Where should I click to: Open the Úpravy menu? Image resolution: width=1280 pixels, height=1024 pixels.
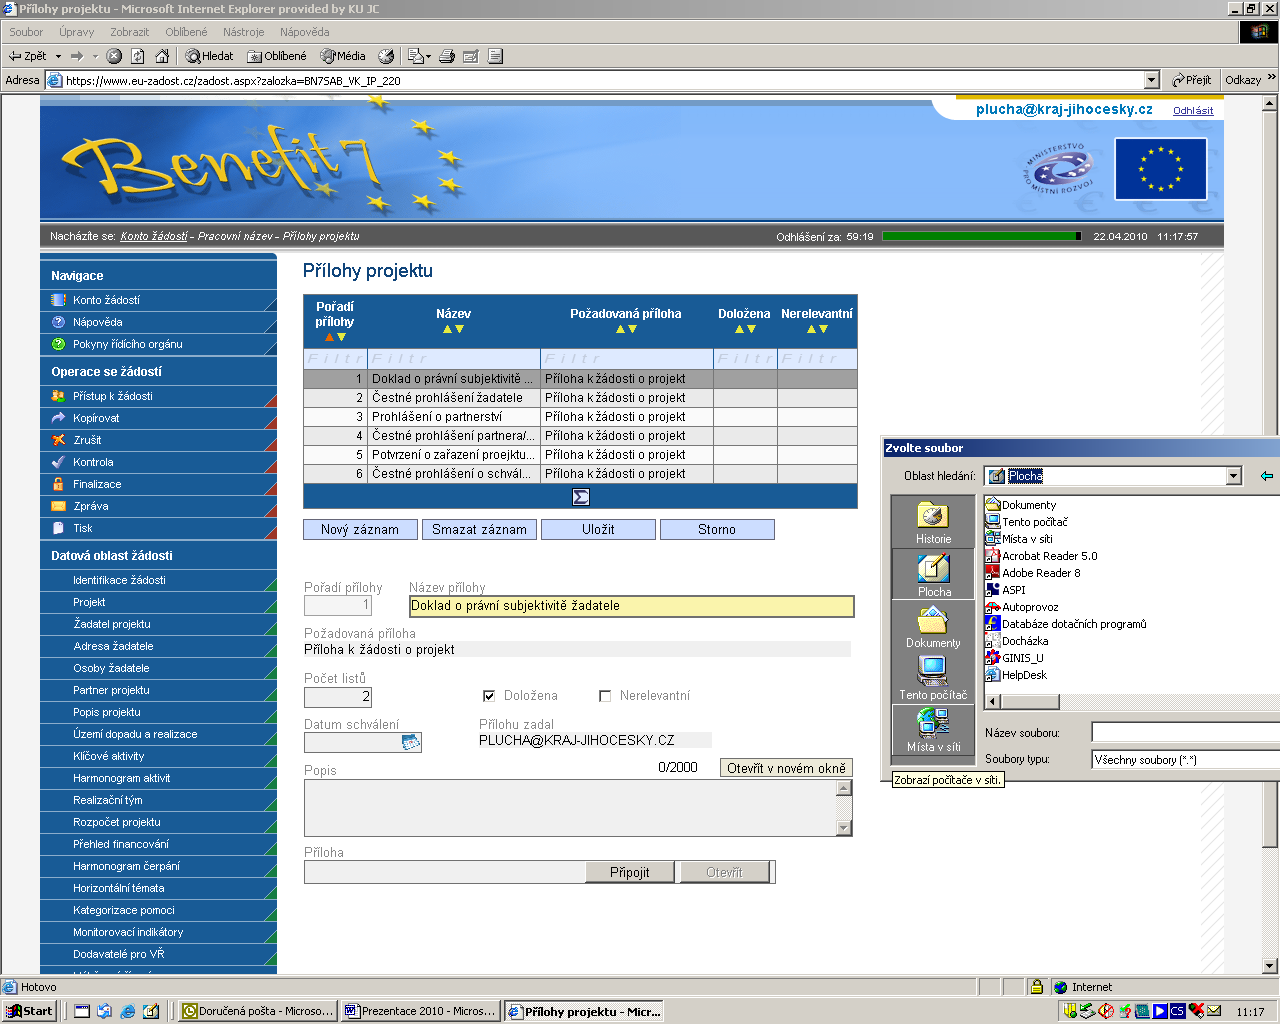76,32
